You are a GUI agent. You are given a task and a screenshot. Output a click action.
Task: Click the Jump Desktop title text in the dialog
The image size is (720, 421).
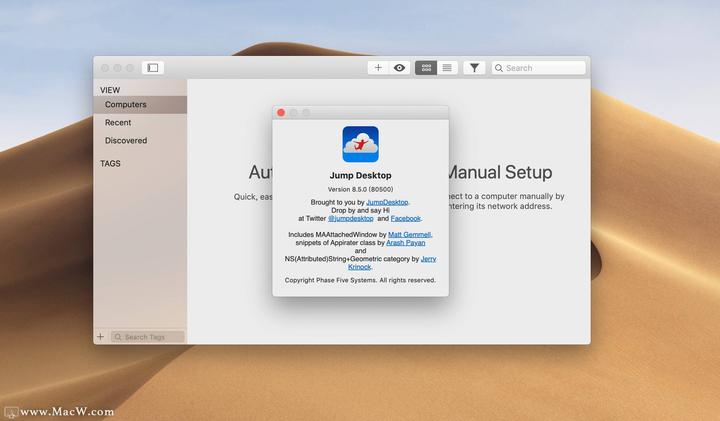tap(360, 175)
